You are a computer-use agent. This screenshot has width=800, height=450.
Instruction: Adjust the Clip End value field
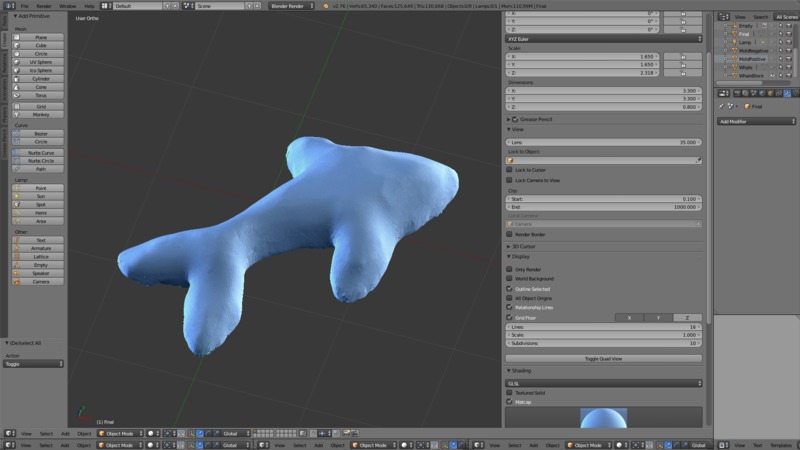click(604, 207)
